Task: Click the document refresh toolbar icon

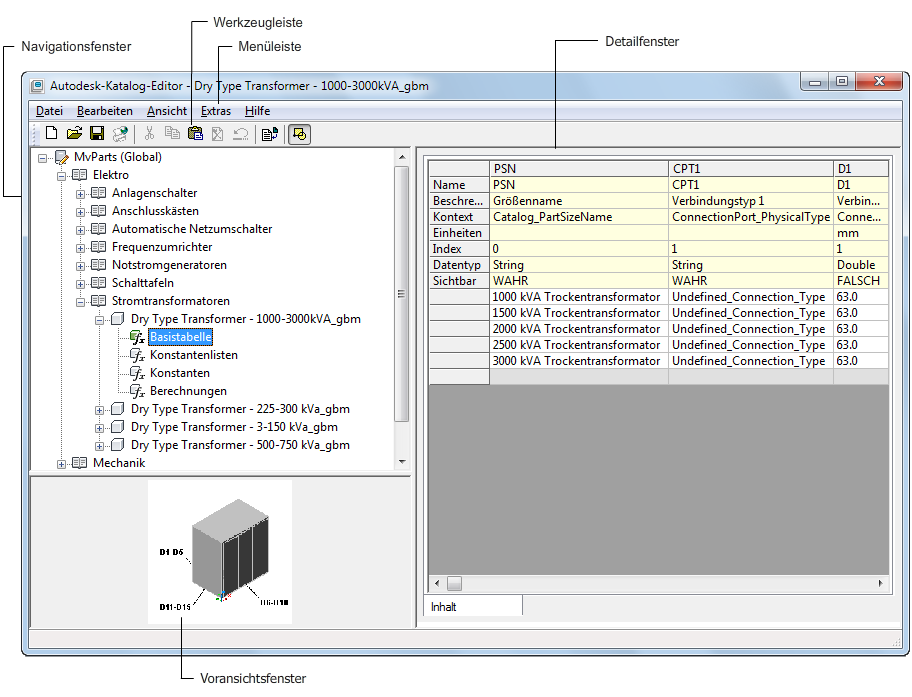Action: pos(270,134)
